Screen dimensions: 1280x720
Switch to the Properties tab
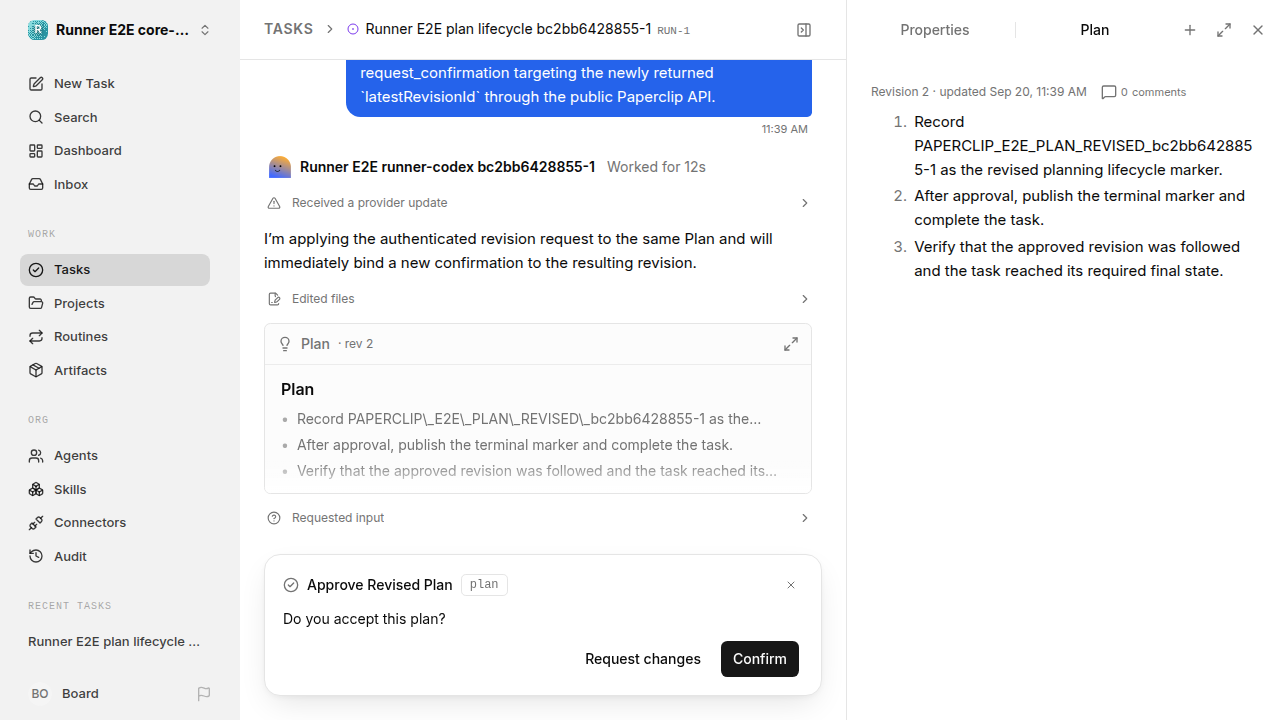pyautogui.click(x=934, y=30)
